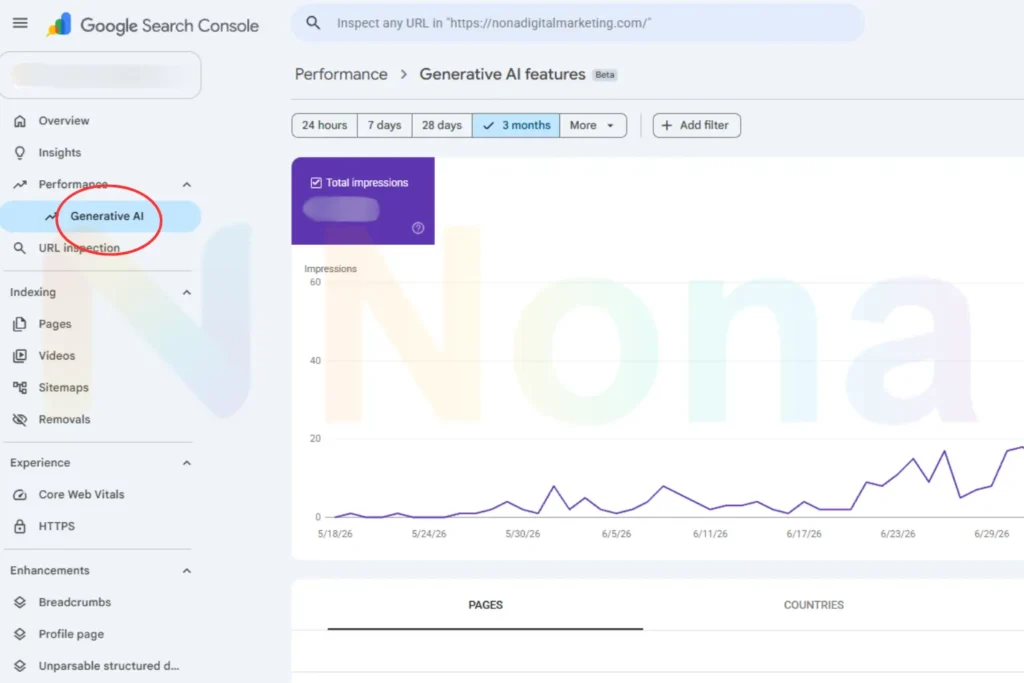Switch to the PAGES tab
This screenshot has width=1024, height=683.
point(485,605)
